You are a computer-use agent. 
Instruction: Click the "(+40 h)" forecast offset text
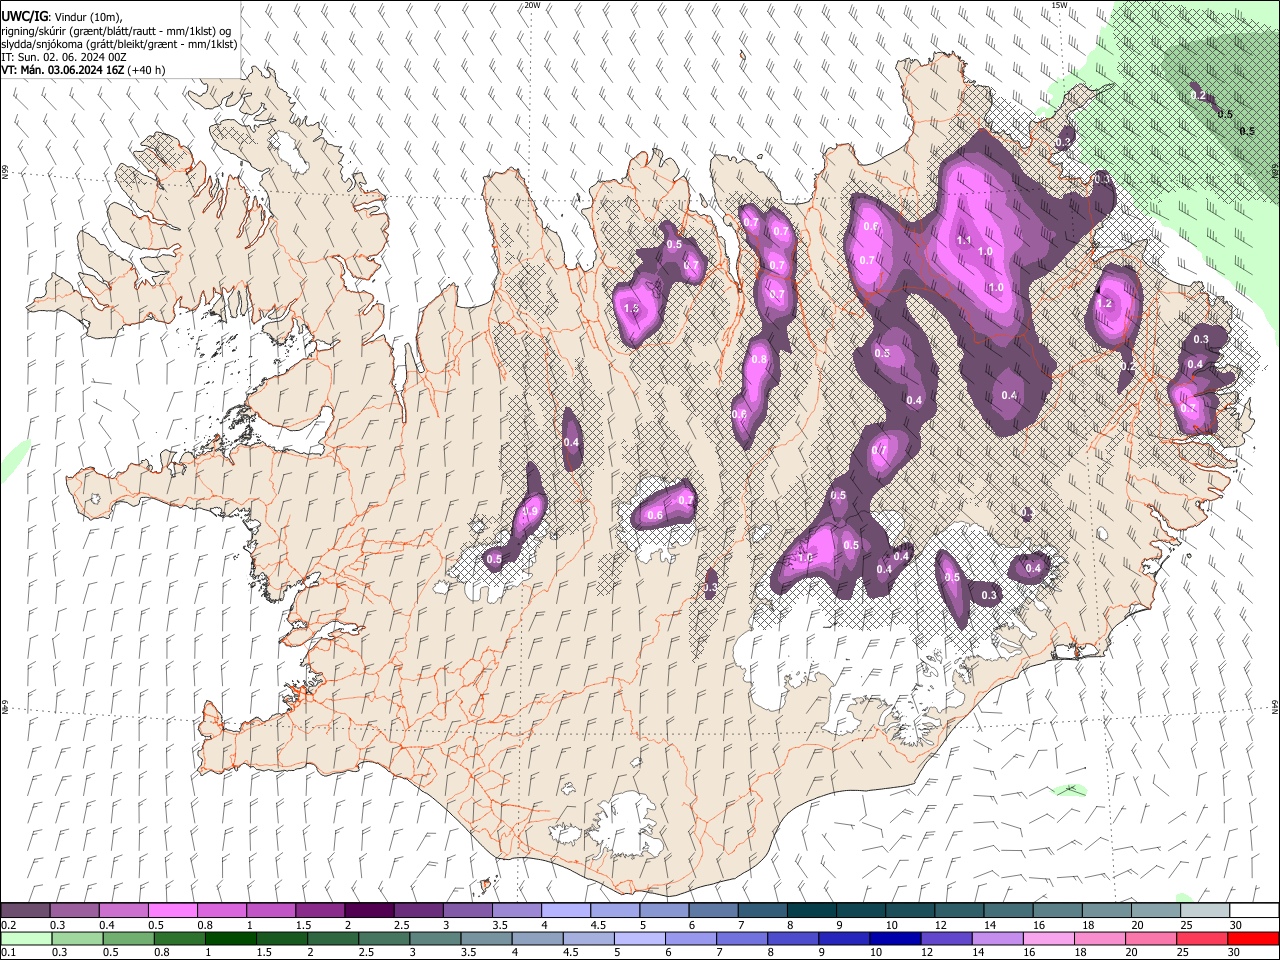[147, 70]
